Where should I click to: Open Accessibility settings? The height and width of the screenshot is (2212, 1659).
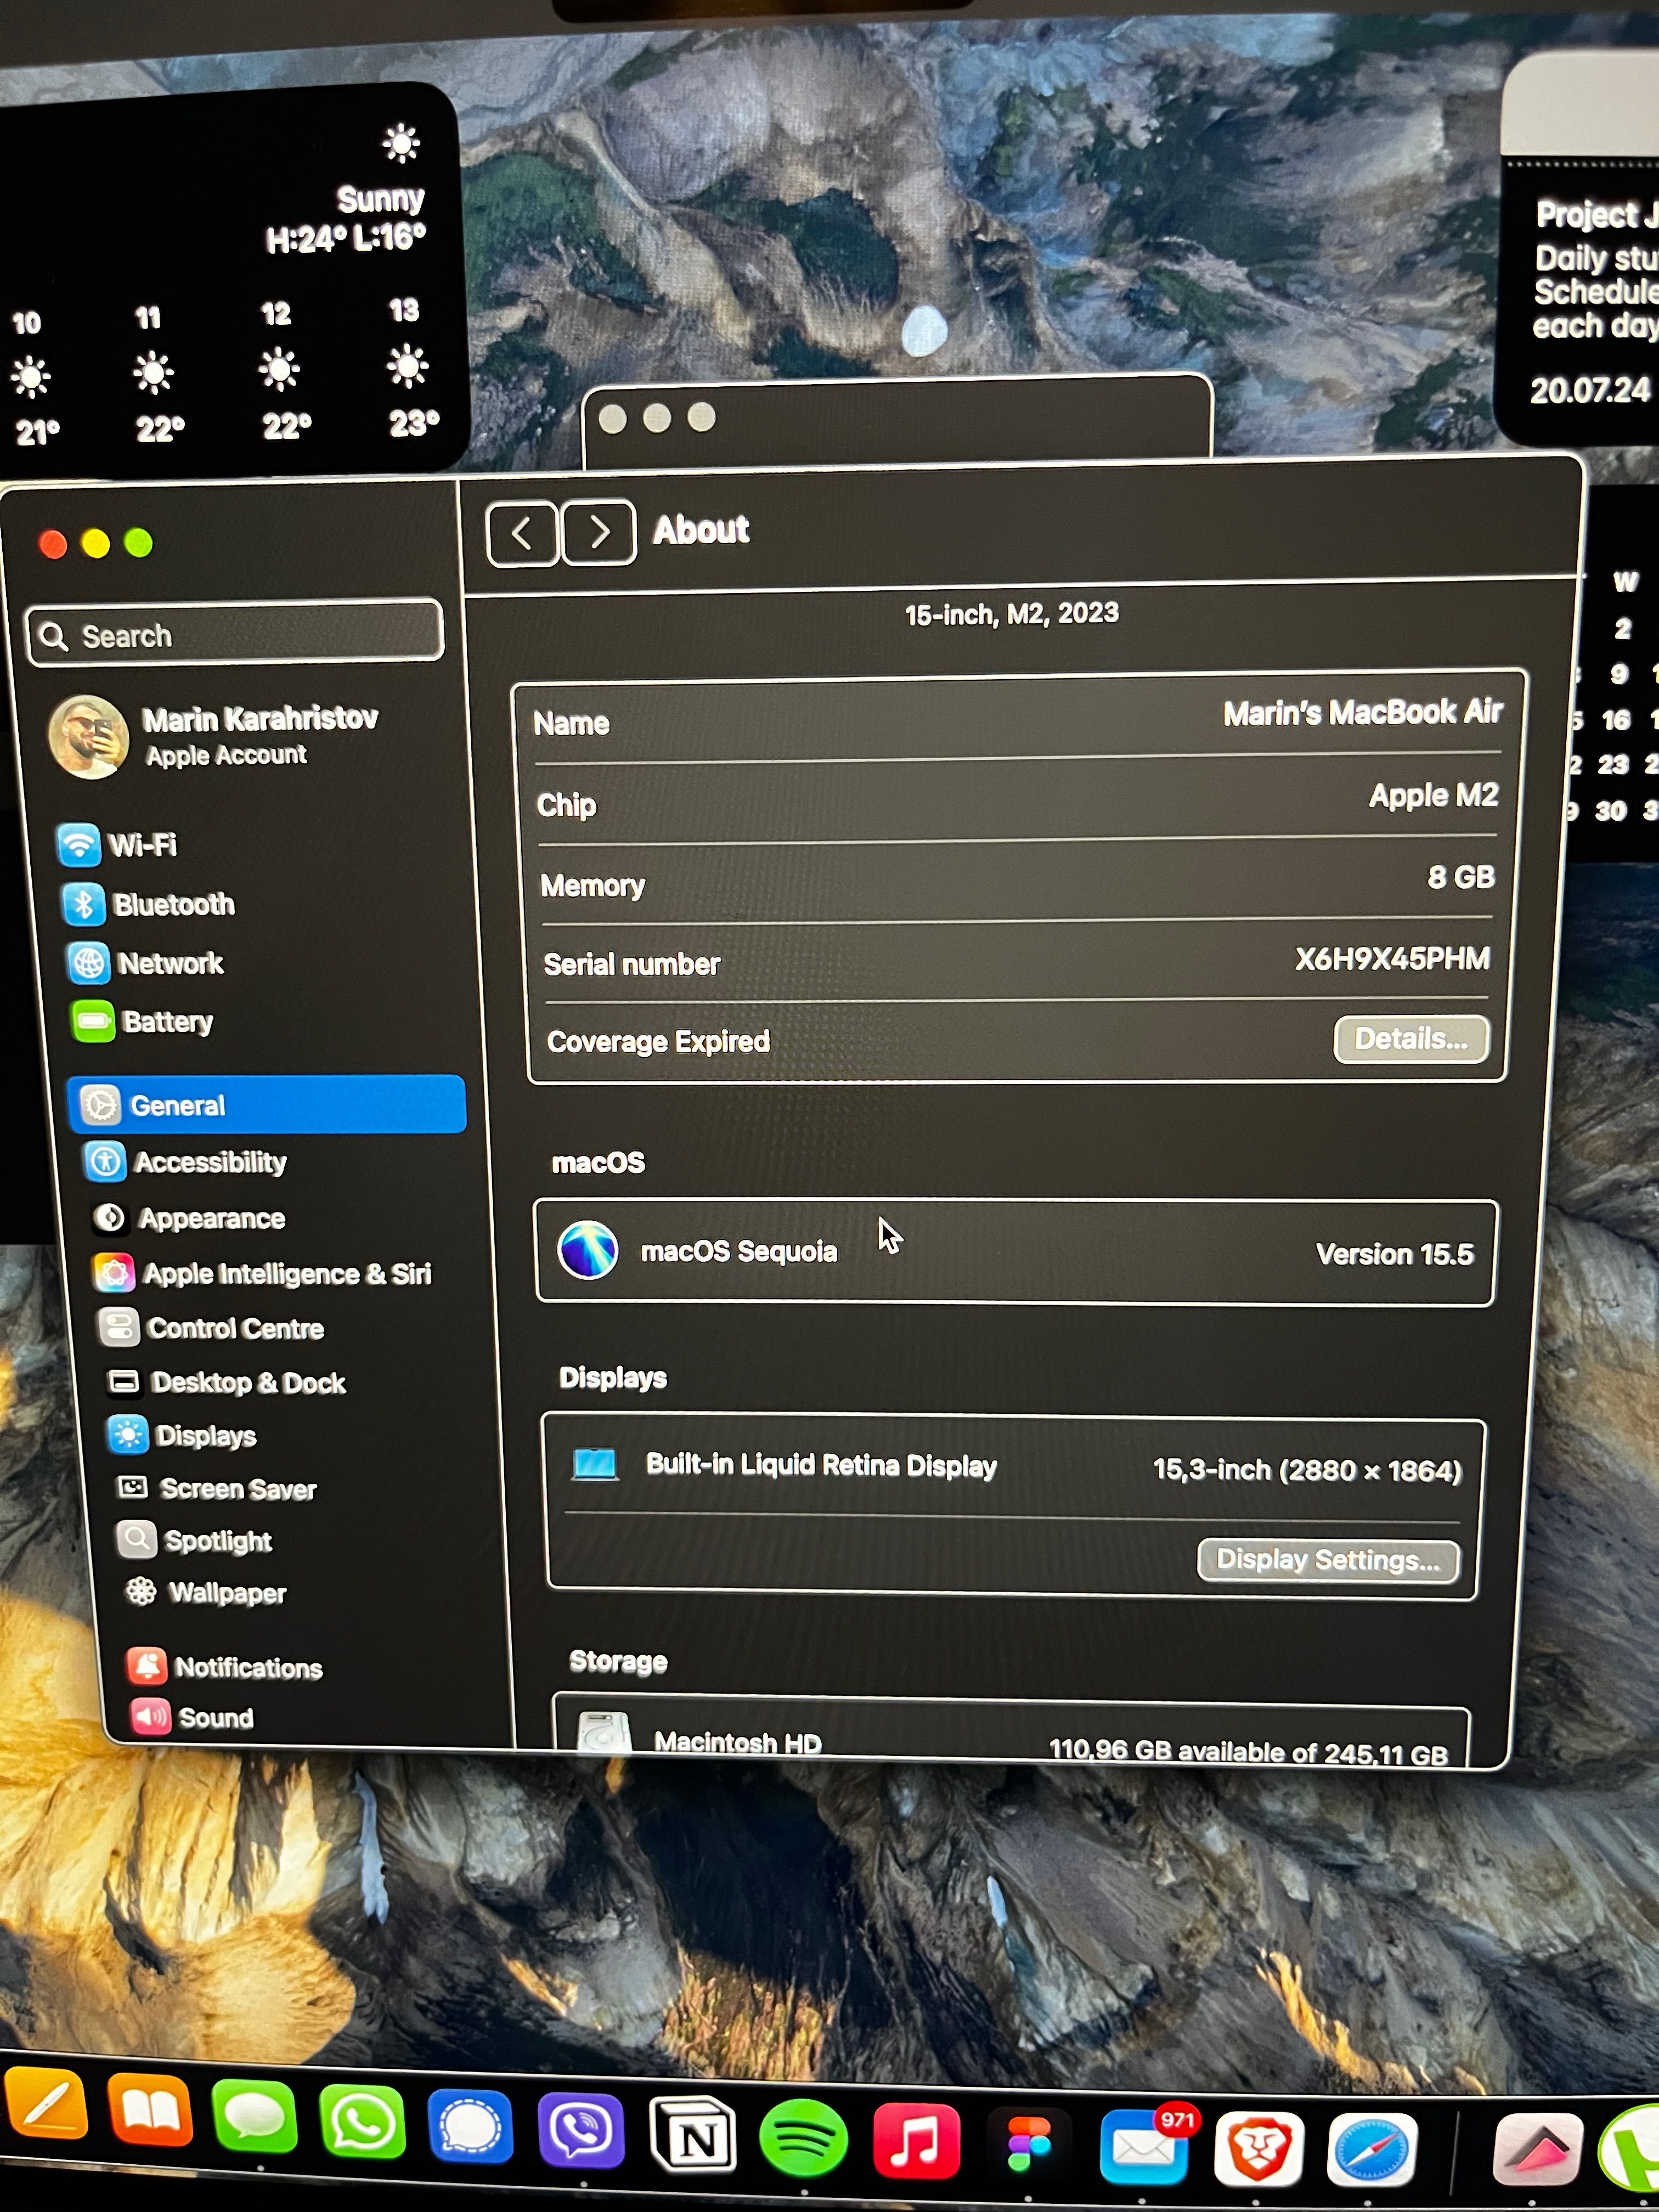pyautogui.click(x=187, y=1162)
